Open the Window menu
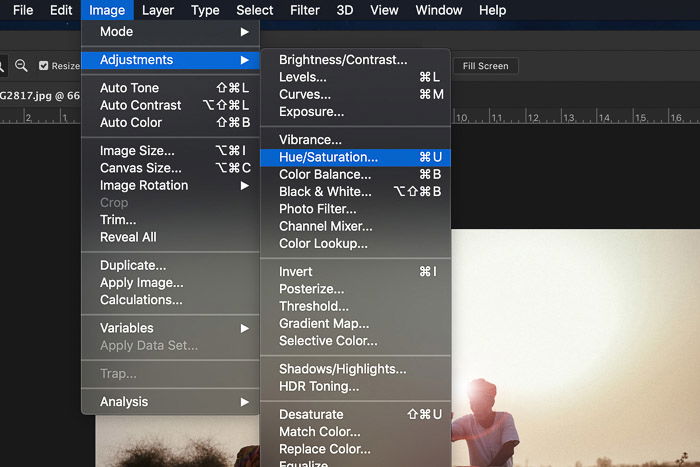The width and height of the screenshot is (700, 467). tap(439, 10)
